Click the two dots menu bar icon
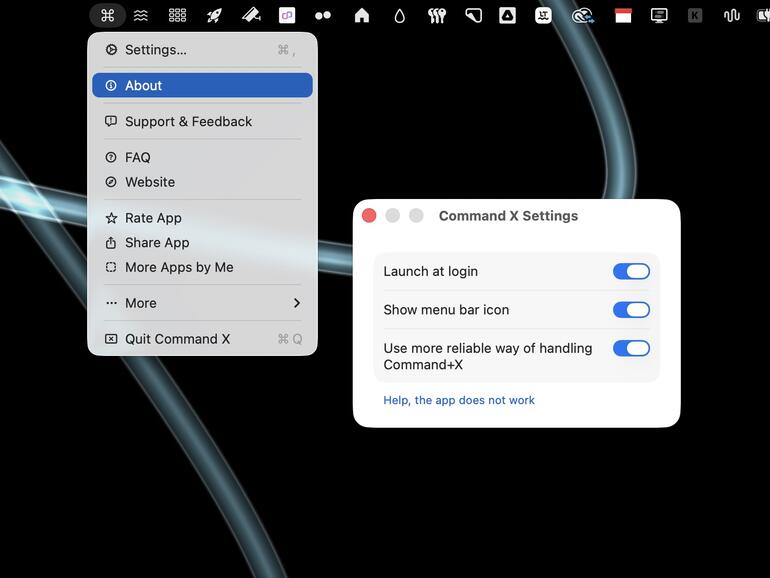The height and width of the screenshot is (578, 770). [323, 16]
